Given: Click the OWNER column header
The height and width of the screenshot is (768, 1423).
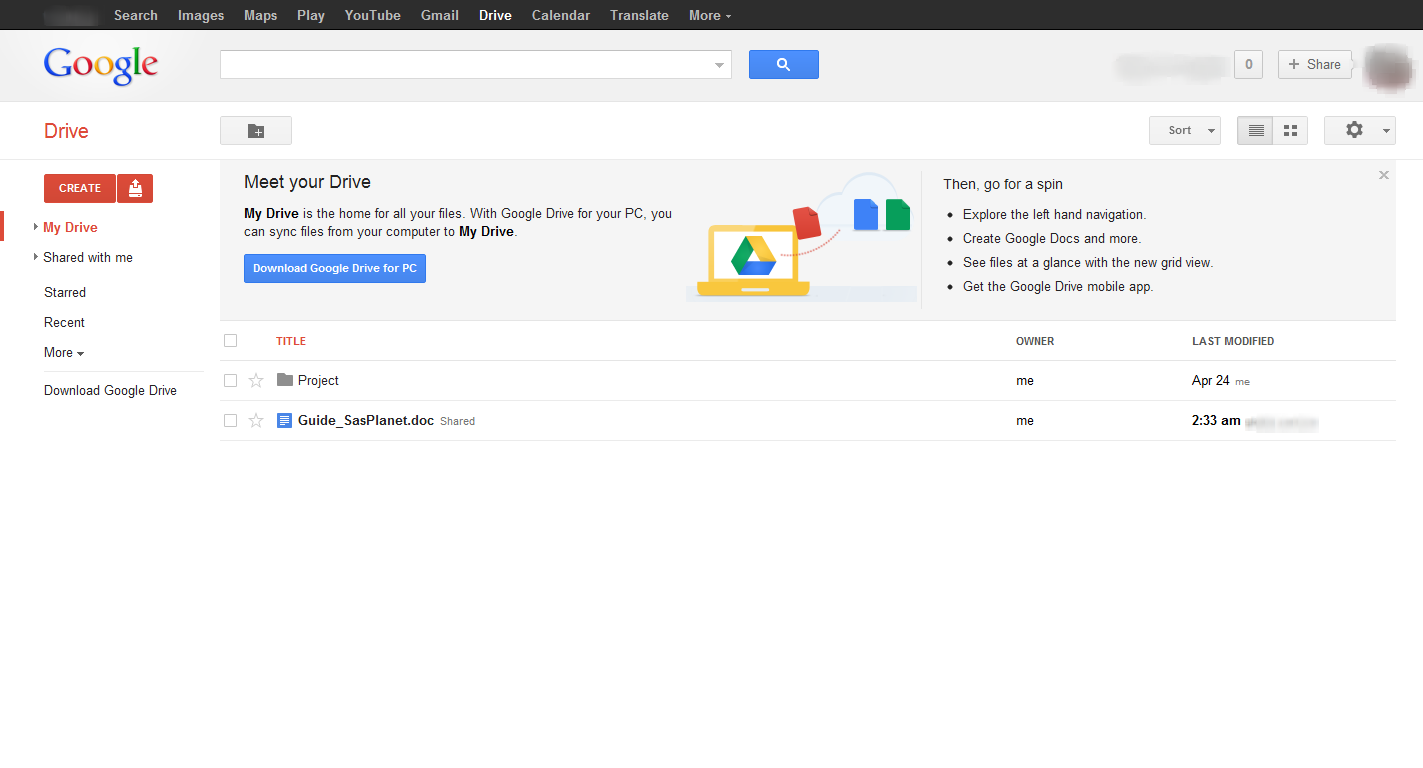Looking at the screenshot, I should click(x=1035, y=341).
